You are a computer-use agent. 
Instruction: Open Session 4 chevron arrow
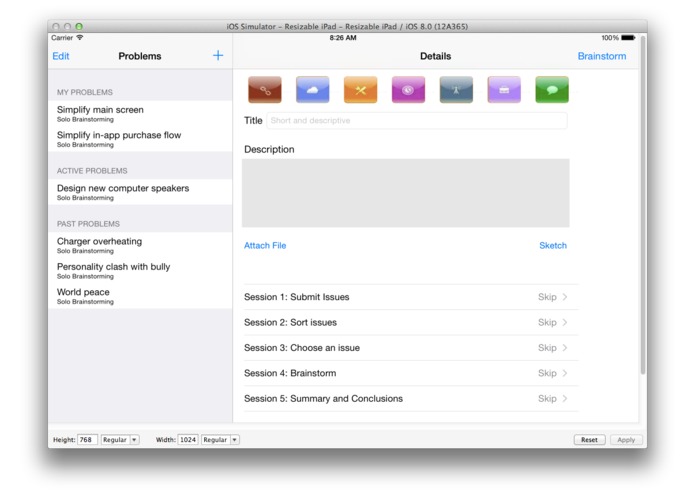coord(565,373)
